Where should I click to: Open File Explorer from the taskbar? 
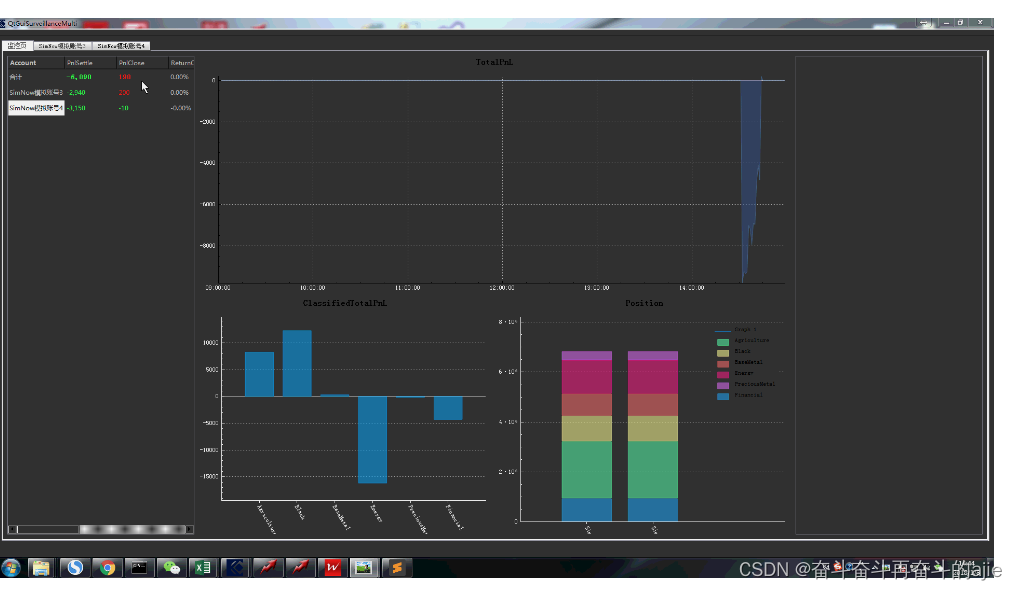click(x=41, y=568)
